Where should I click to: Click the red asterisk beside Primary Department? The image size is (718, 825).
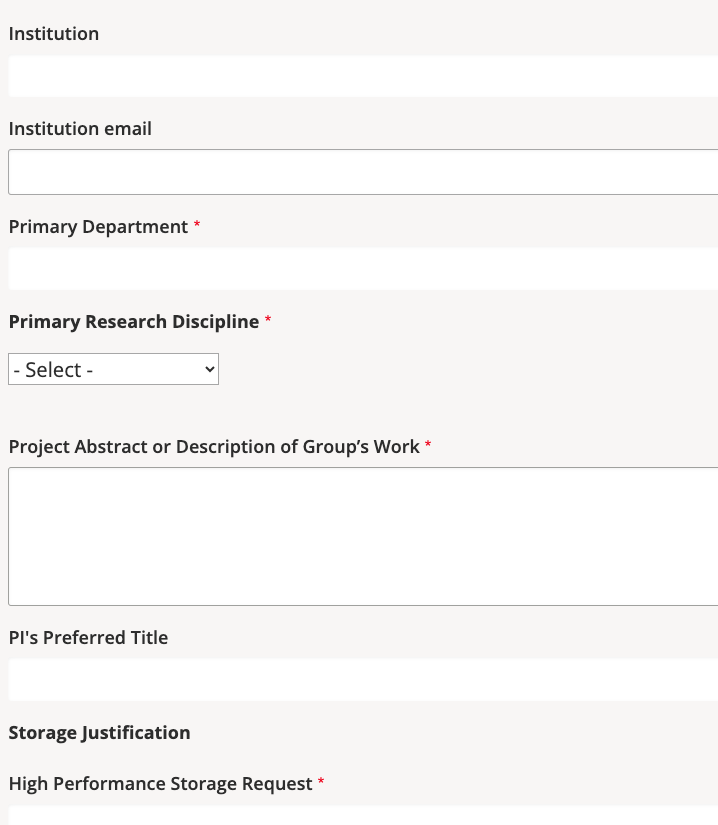197,226
